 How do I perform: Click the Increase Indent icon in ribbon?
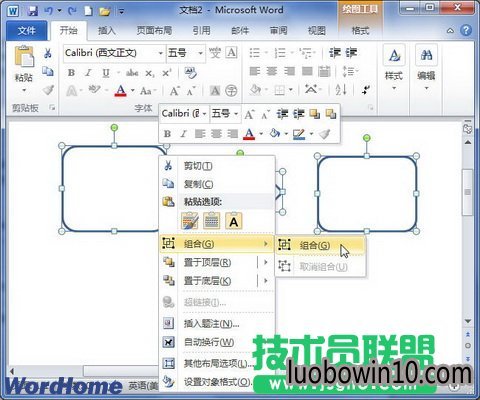click(x=351, y=53)
